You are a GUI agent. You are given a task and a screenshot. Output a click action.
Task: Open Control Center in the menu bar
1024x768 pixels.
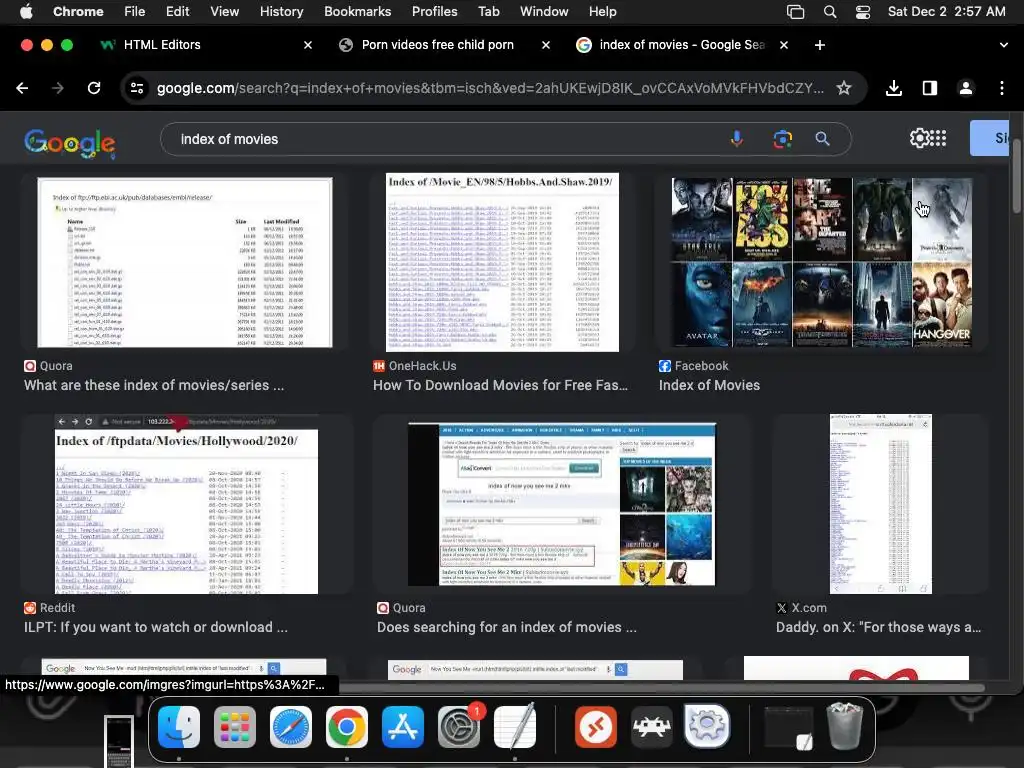point(863,11)
